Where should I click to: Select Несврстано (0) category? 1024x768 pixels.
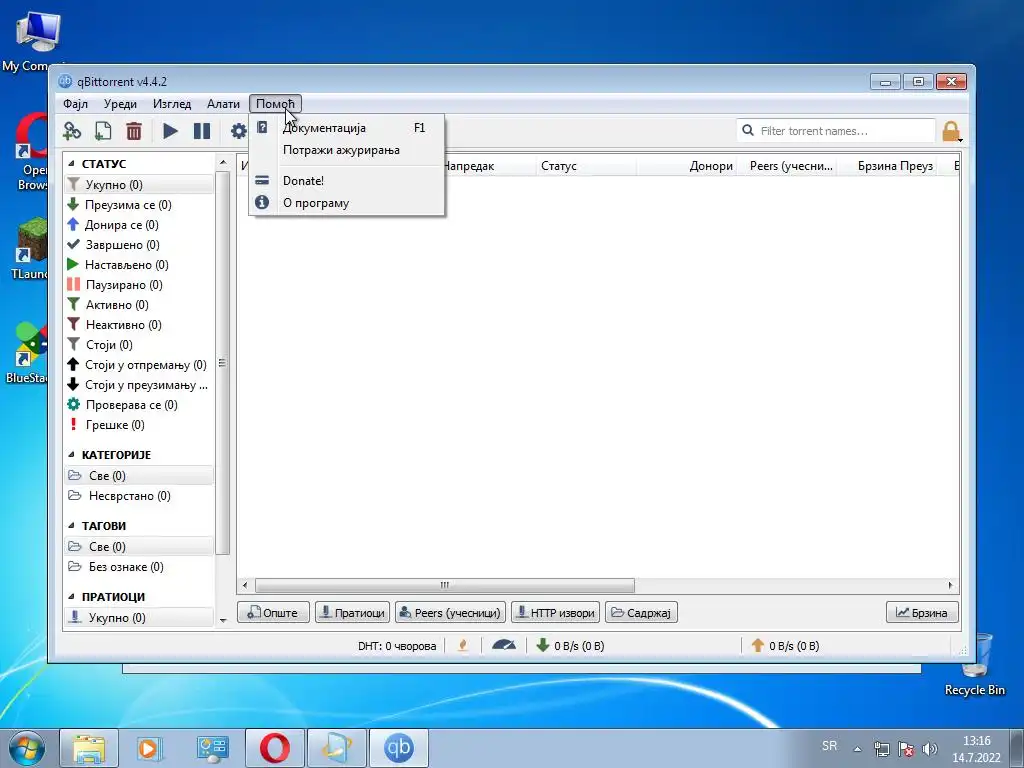click(x=139, y=496)
